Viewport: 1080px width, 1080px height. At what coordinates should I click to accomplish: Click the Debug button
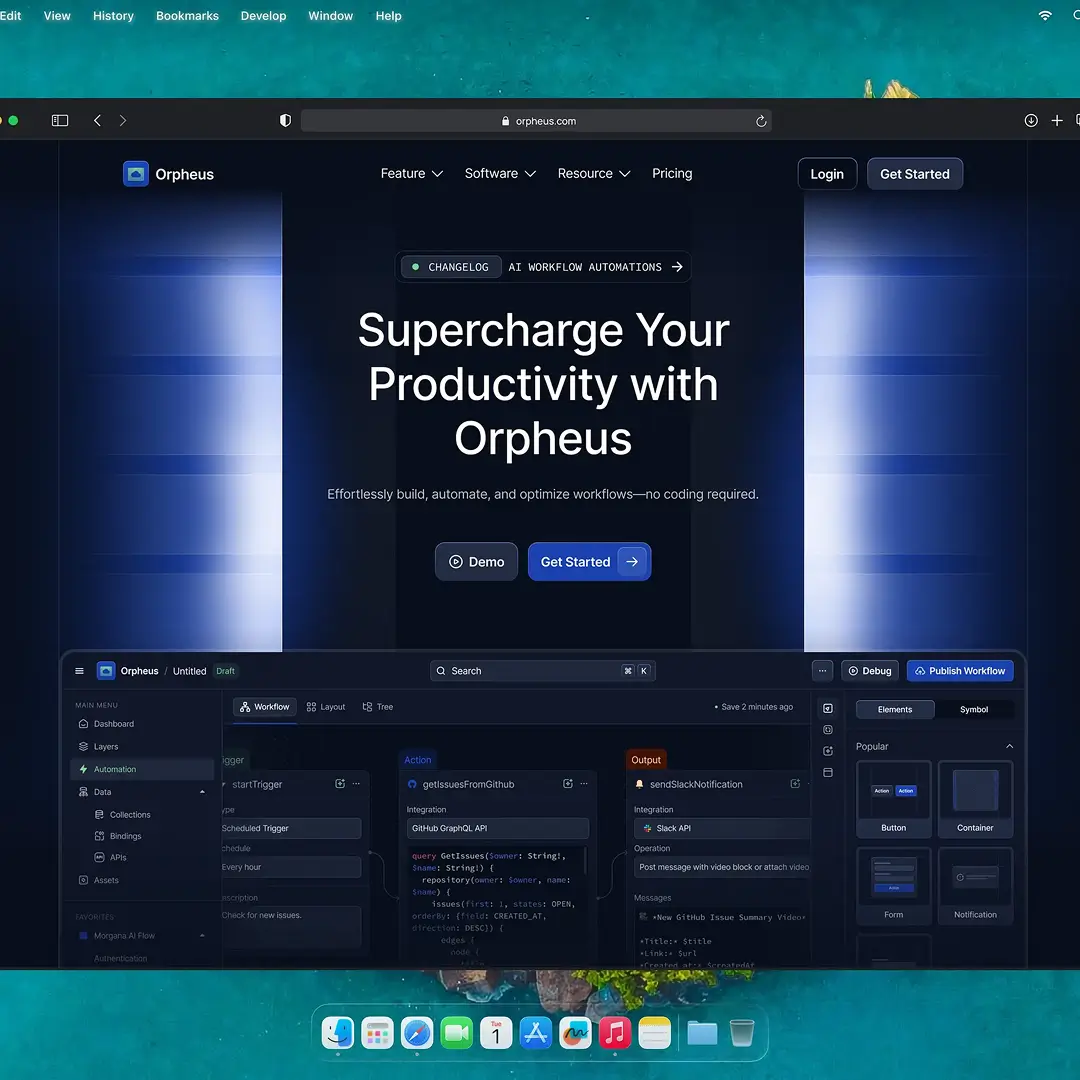coord(869,671)
